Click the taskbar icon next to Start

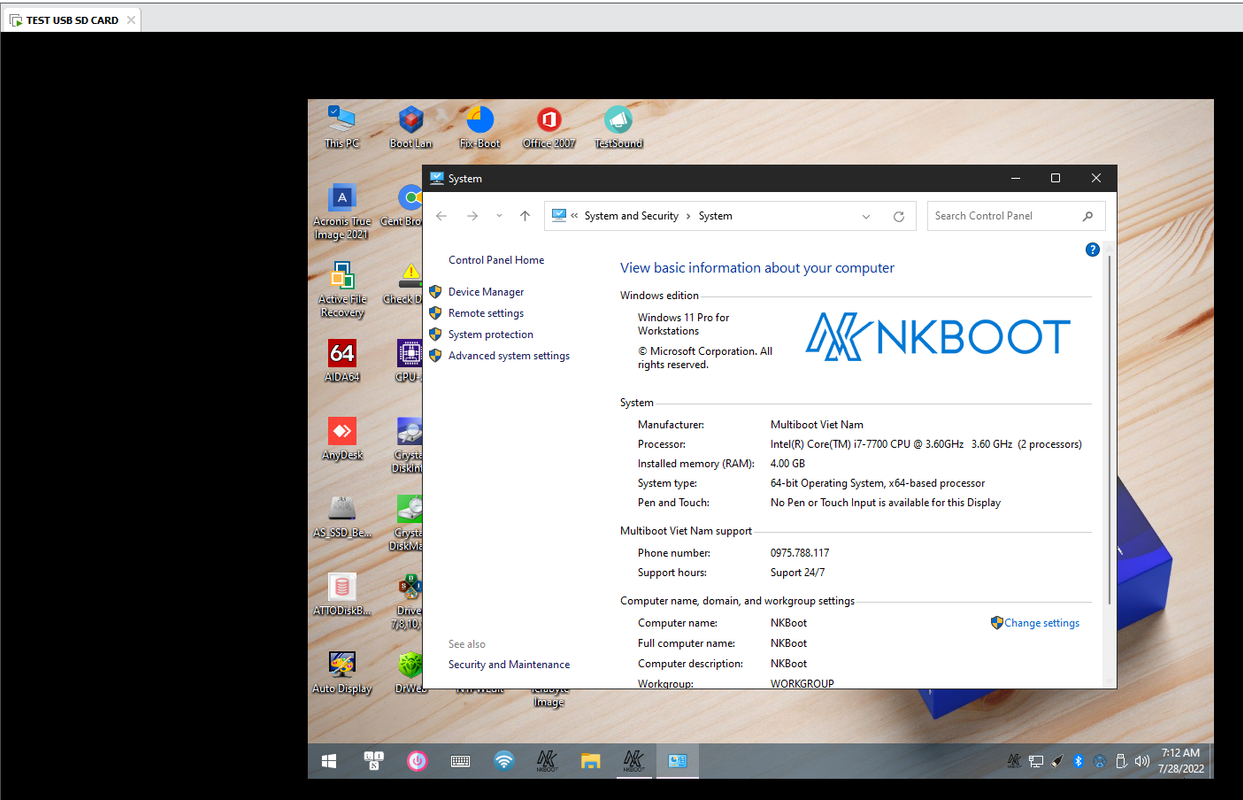[x=373, y=761]
